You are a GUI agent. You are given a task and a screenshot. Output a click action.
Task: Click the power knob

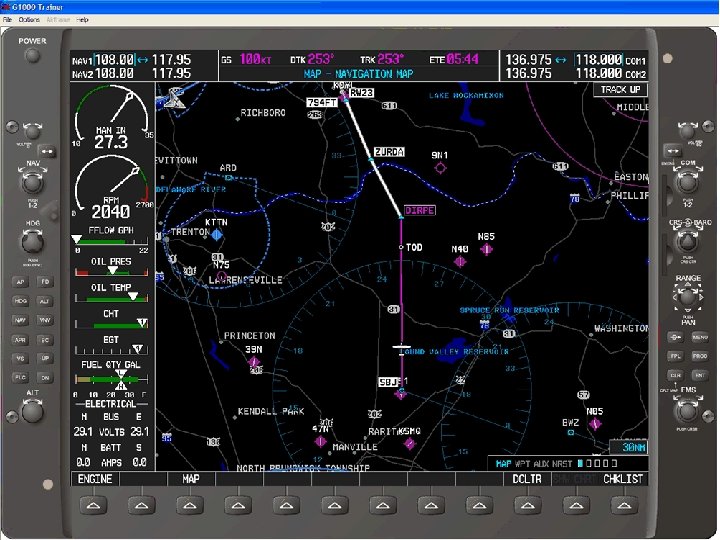tap(32, 56)
